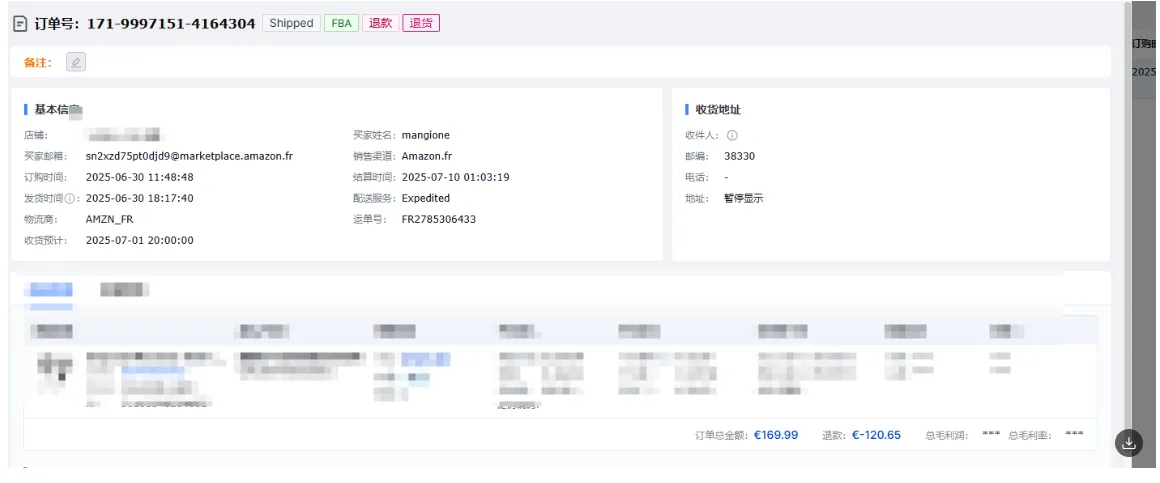Viewport: 1160px width, 483px height.
Task: Click order total €169.99
Action: pyautogui.click(x=776, y=435)
